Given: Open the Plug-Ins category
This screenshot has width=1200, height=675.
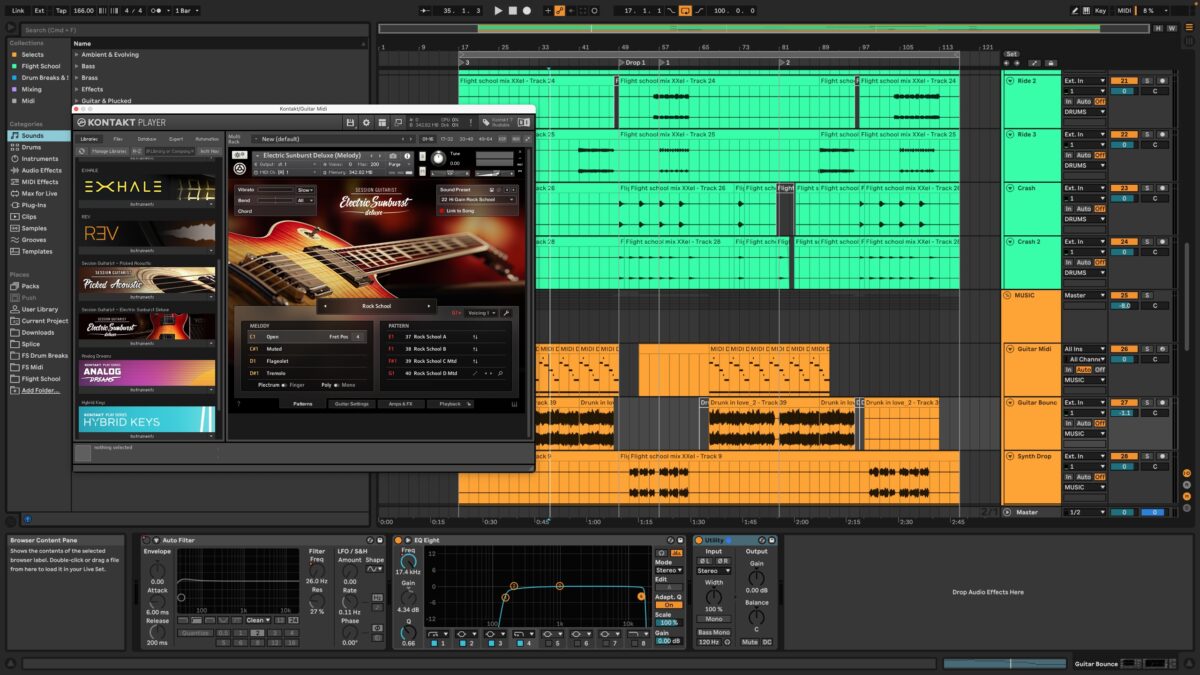Looking at the screenshot, I should point(33,205).
